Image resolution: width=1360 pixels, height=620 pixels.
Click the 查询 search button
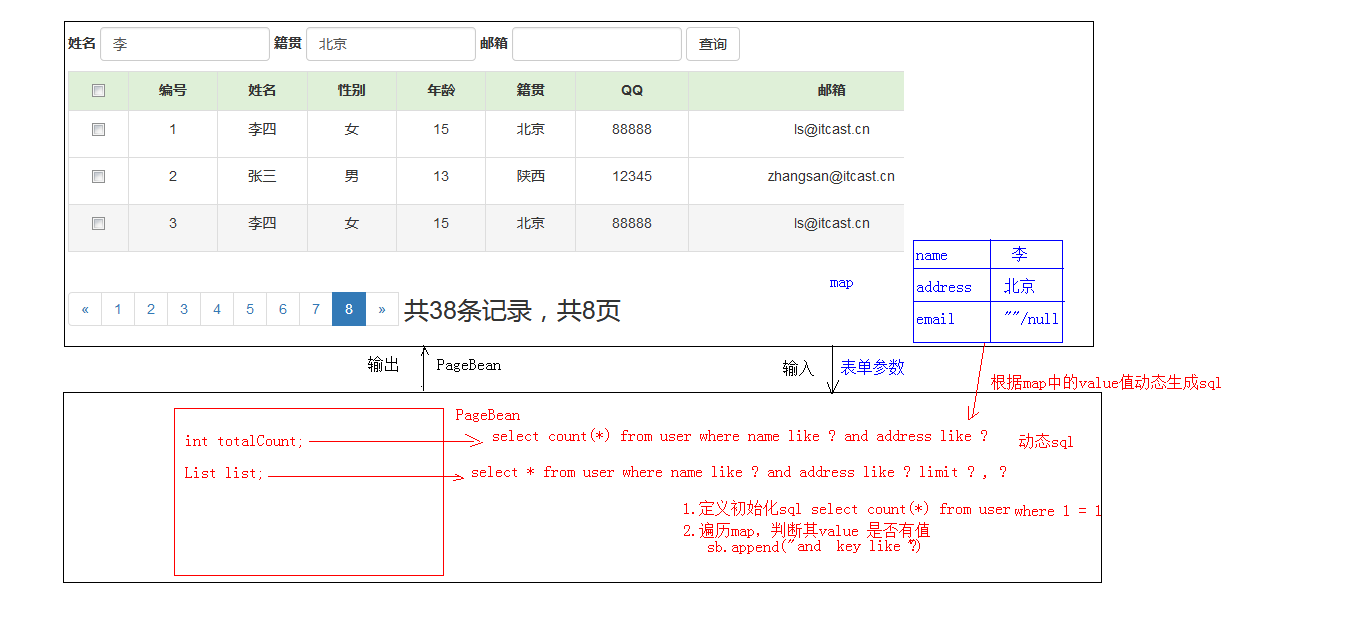point(712,44)
